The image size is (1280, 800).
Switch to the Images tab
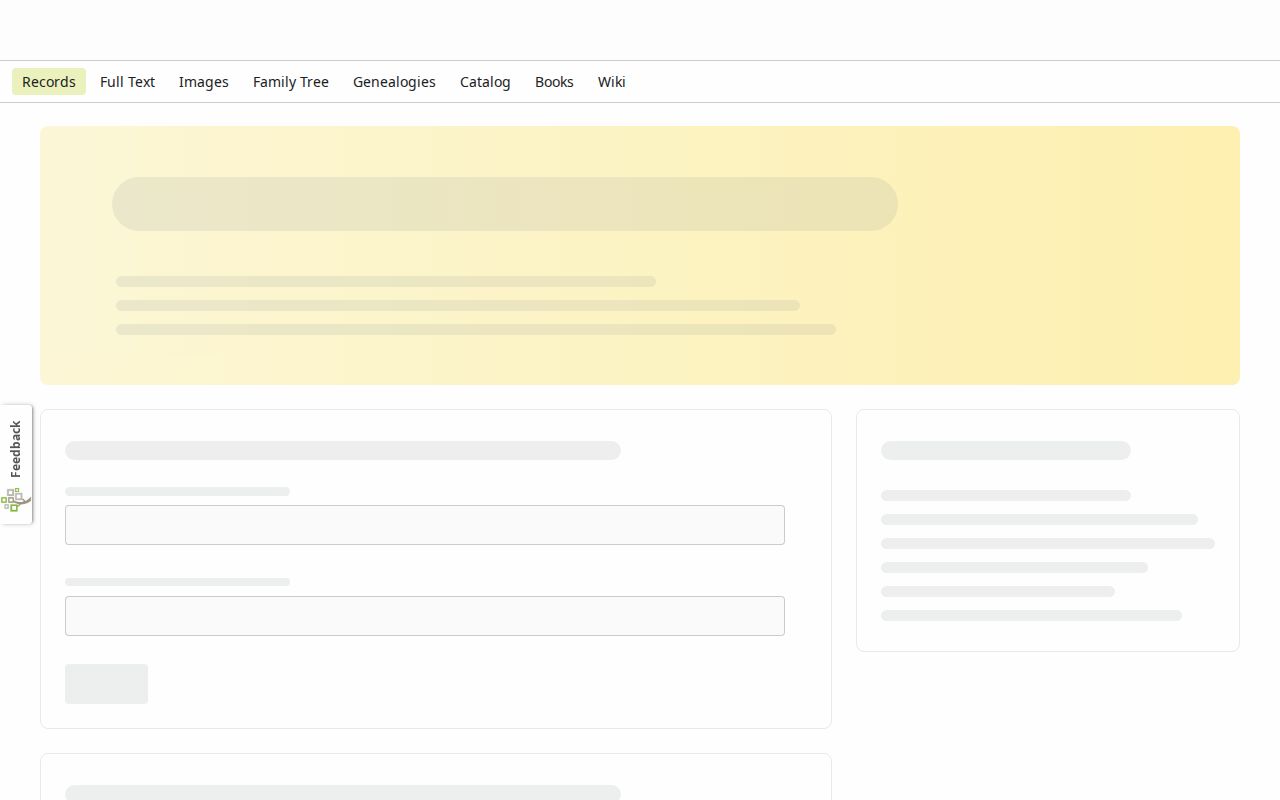204,82
